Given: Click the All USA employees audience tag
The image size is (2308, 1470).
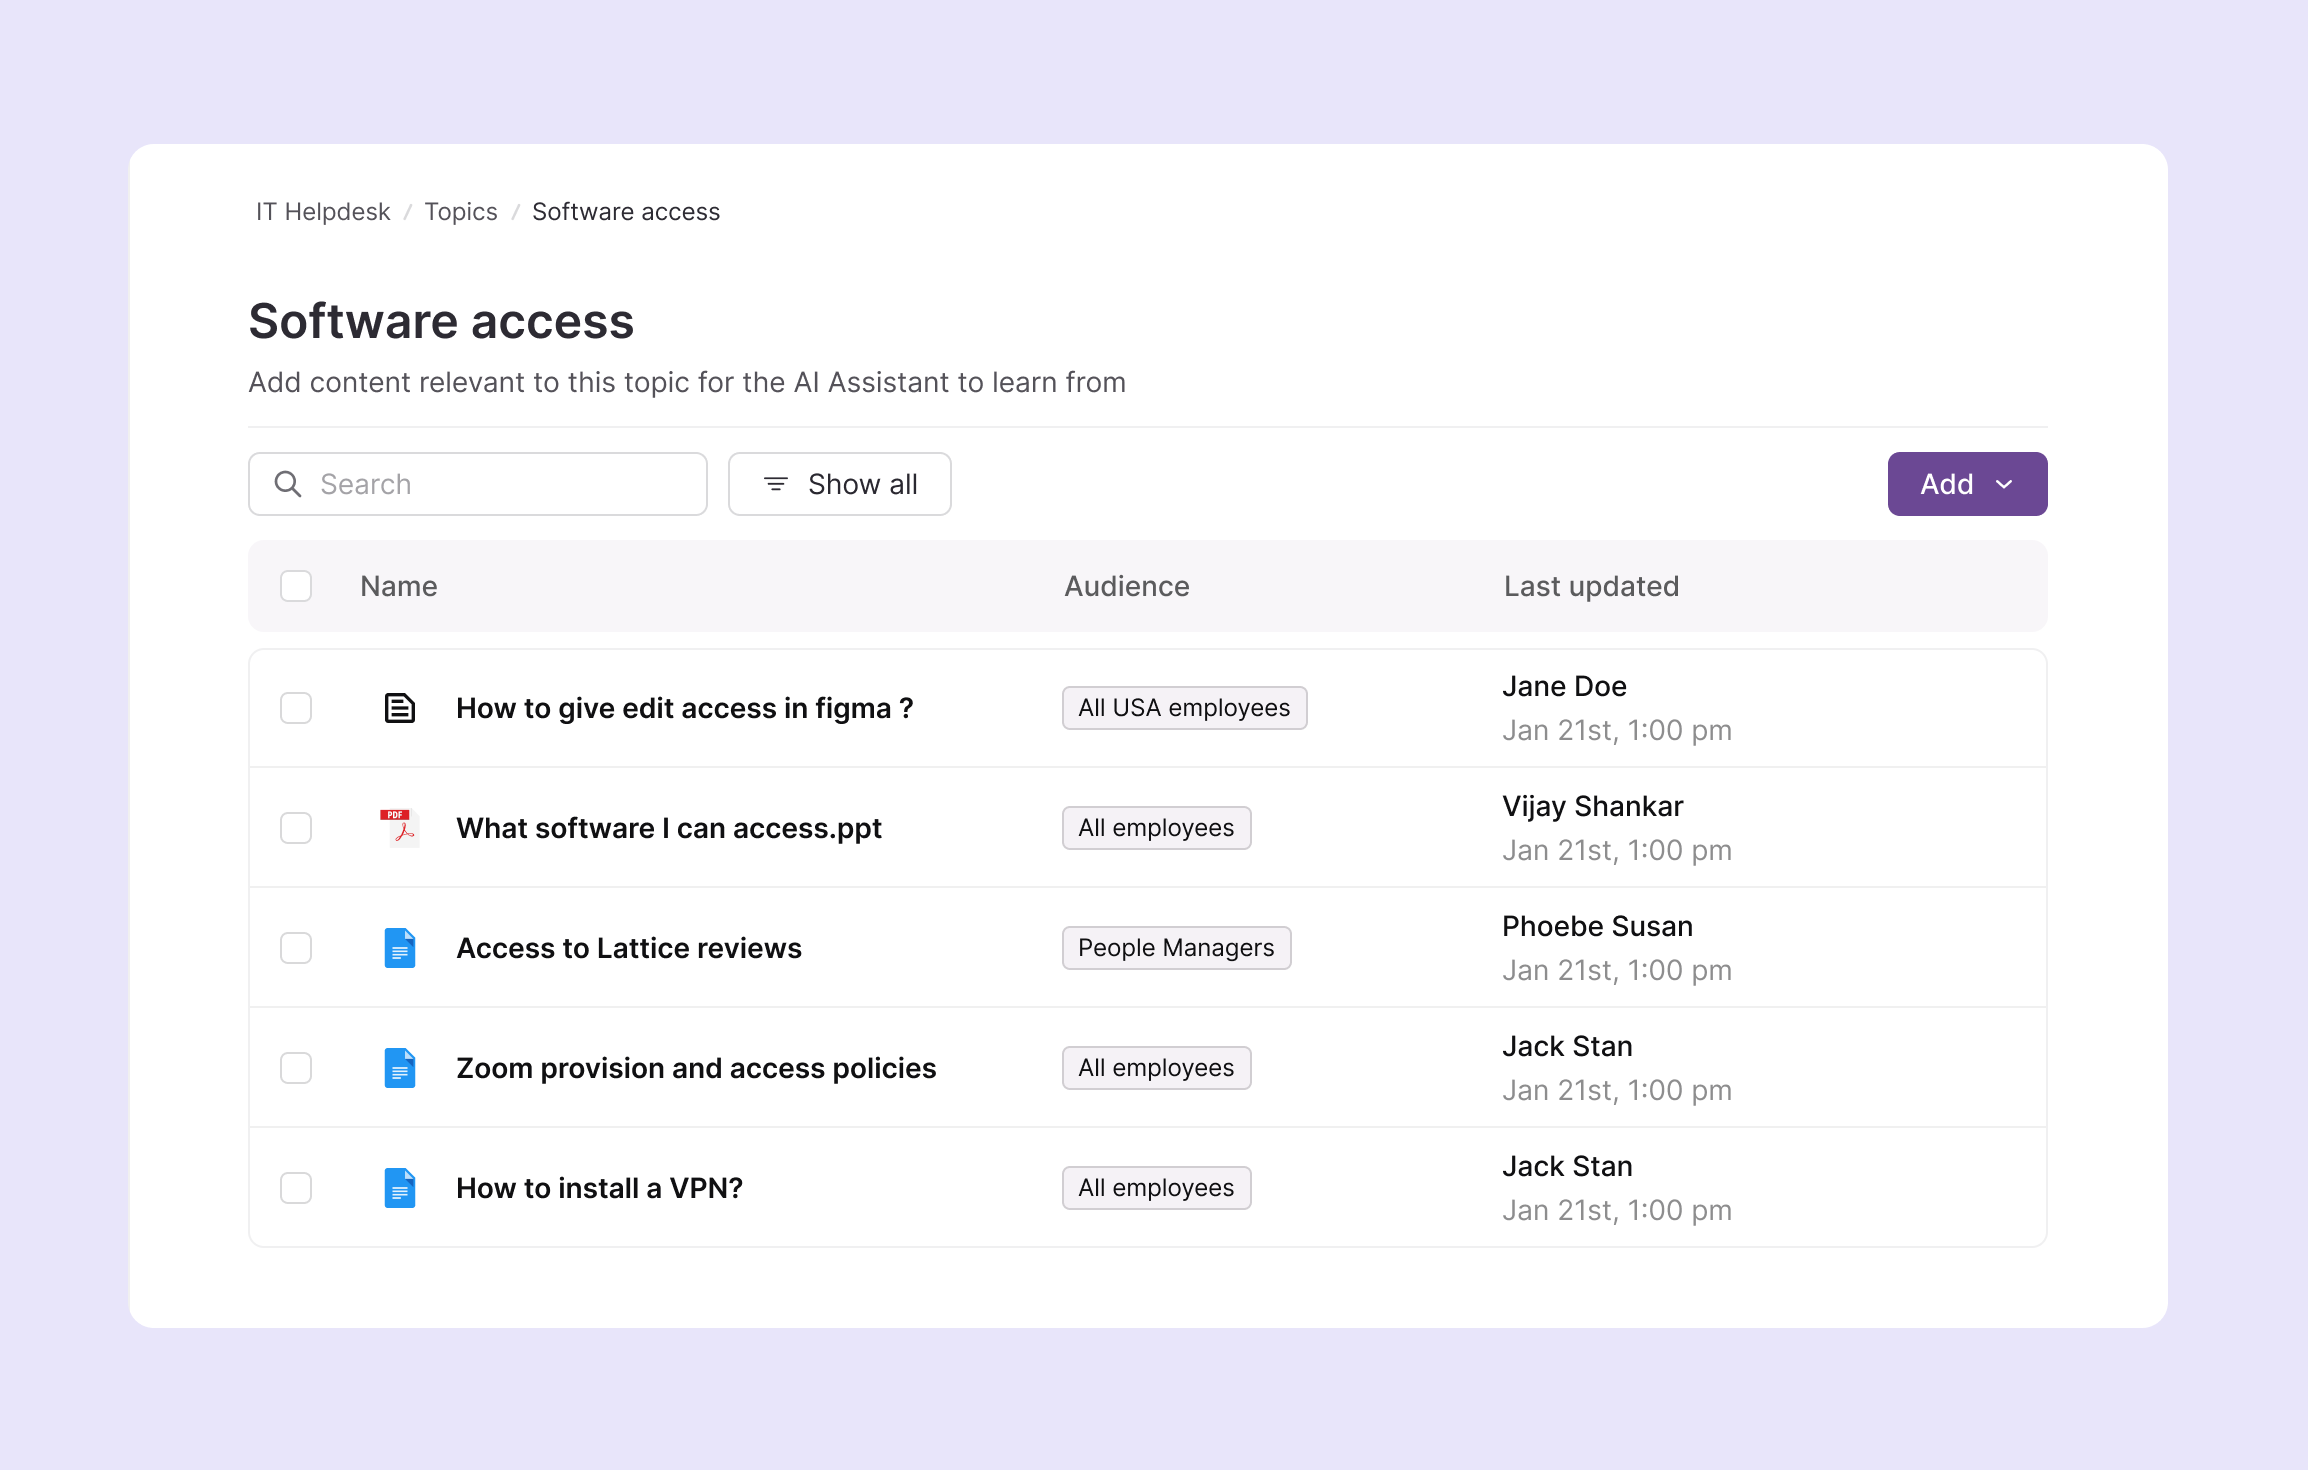Looking at the screenshot, I should coord(1184,708).
